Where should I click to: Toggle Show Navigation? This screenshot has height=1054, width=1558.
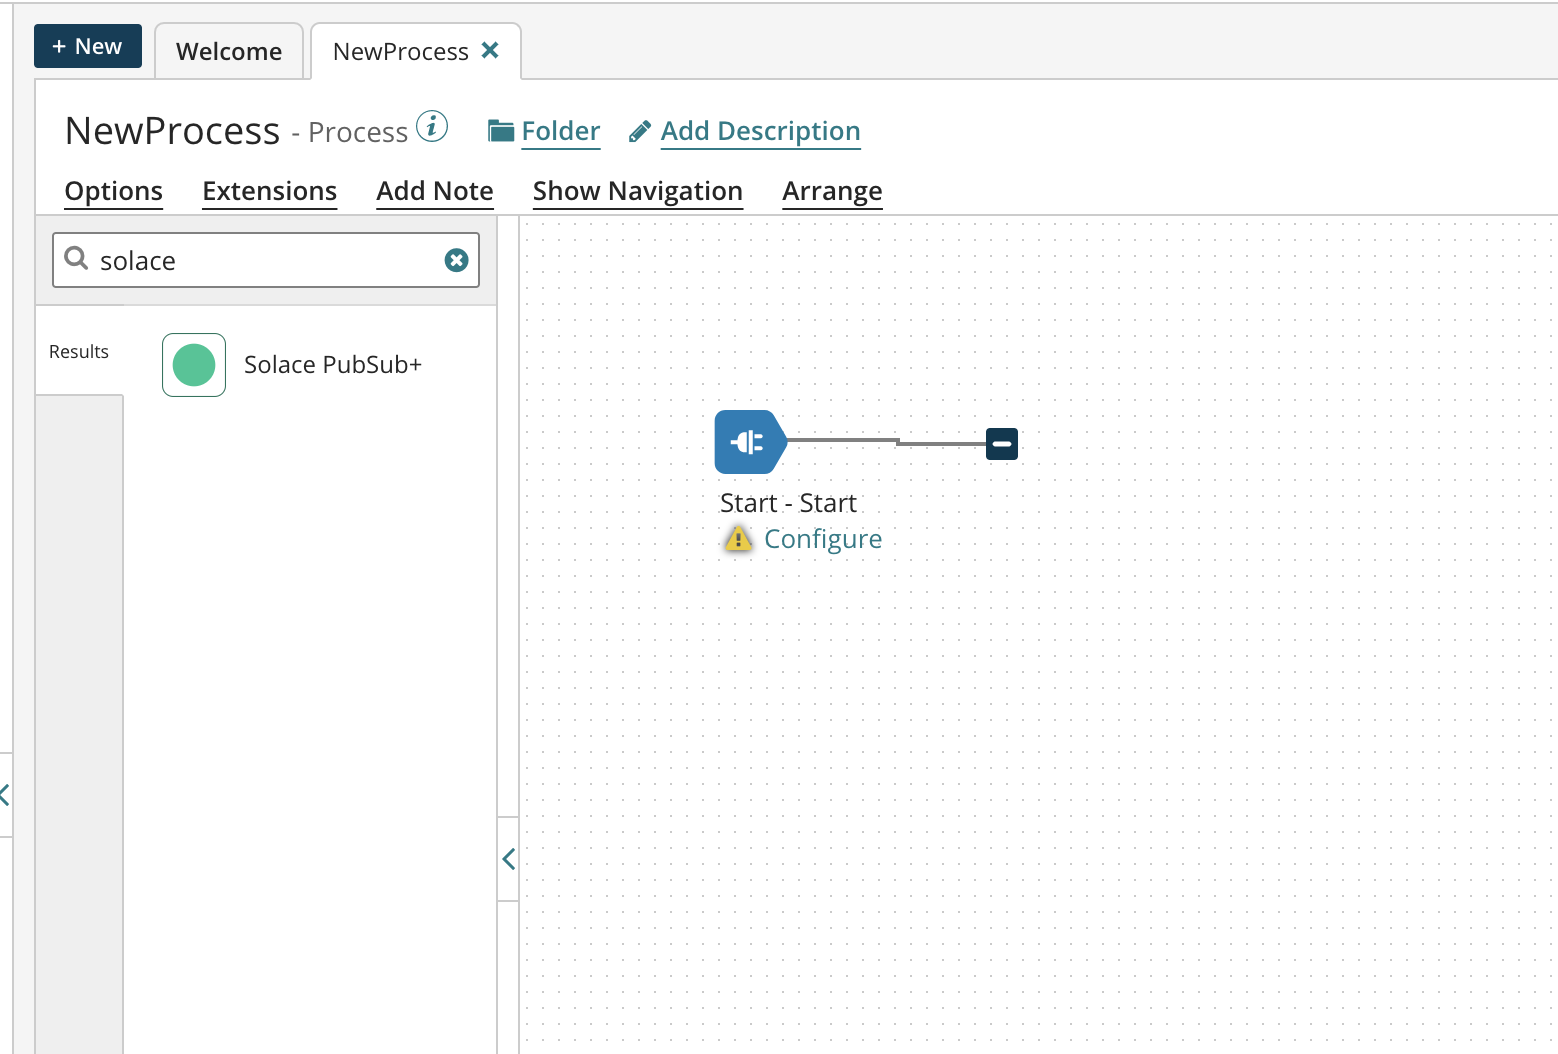637,191
